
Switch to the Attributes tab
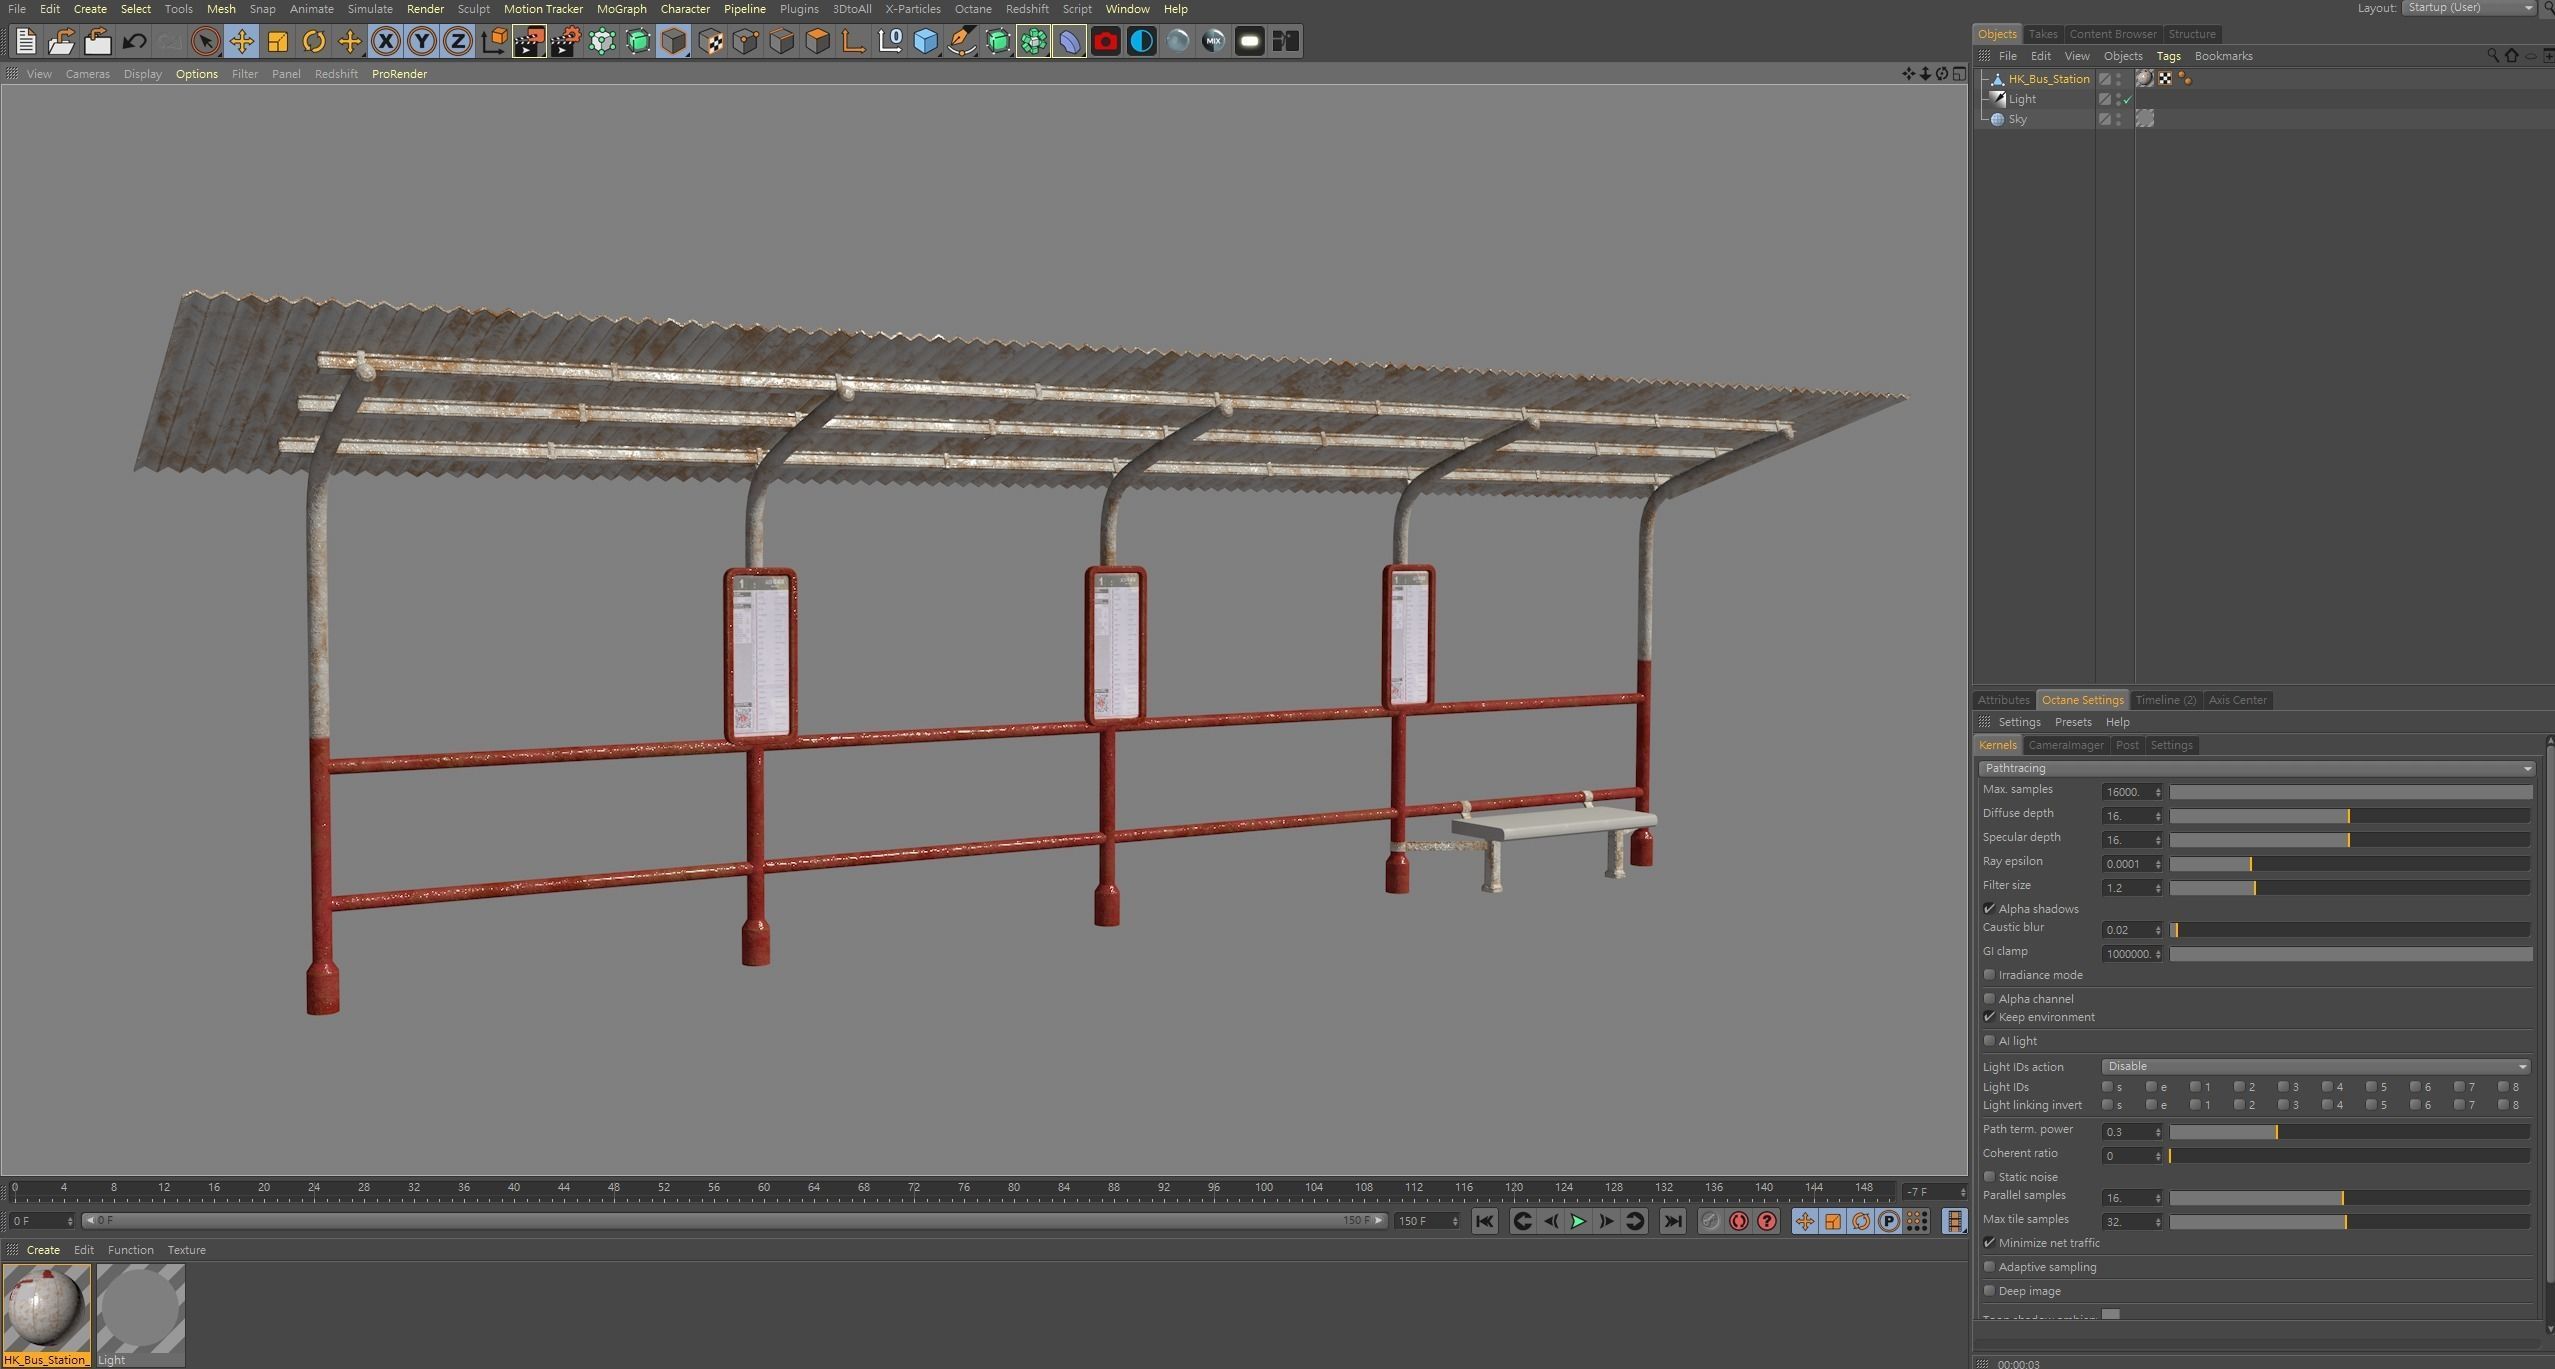click(2003, 700)
